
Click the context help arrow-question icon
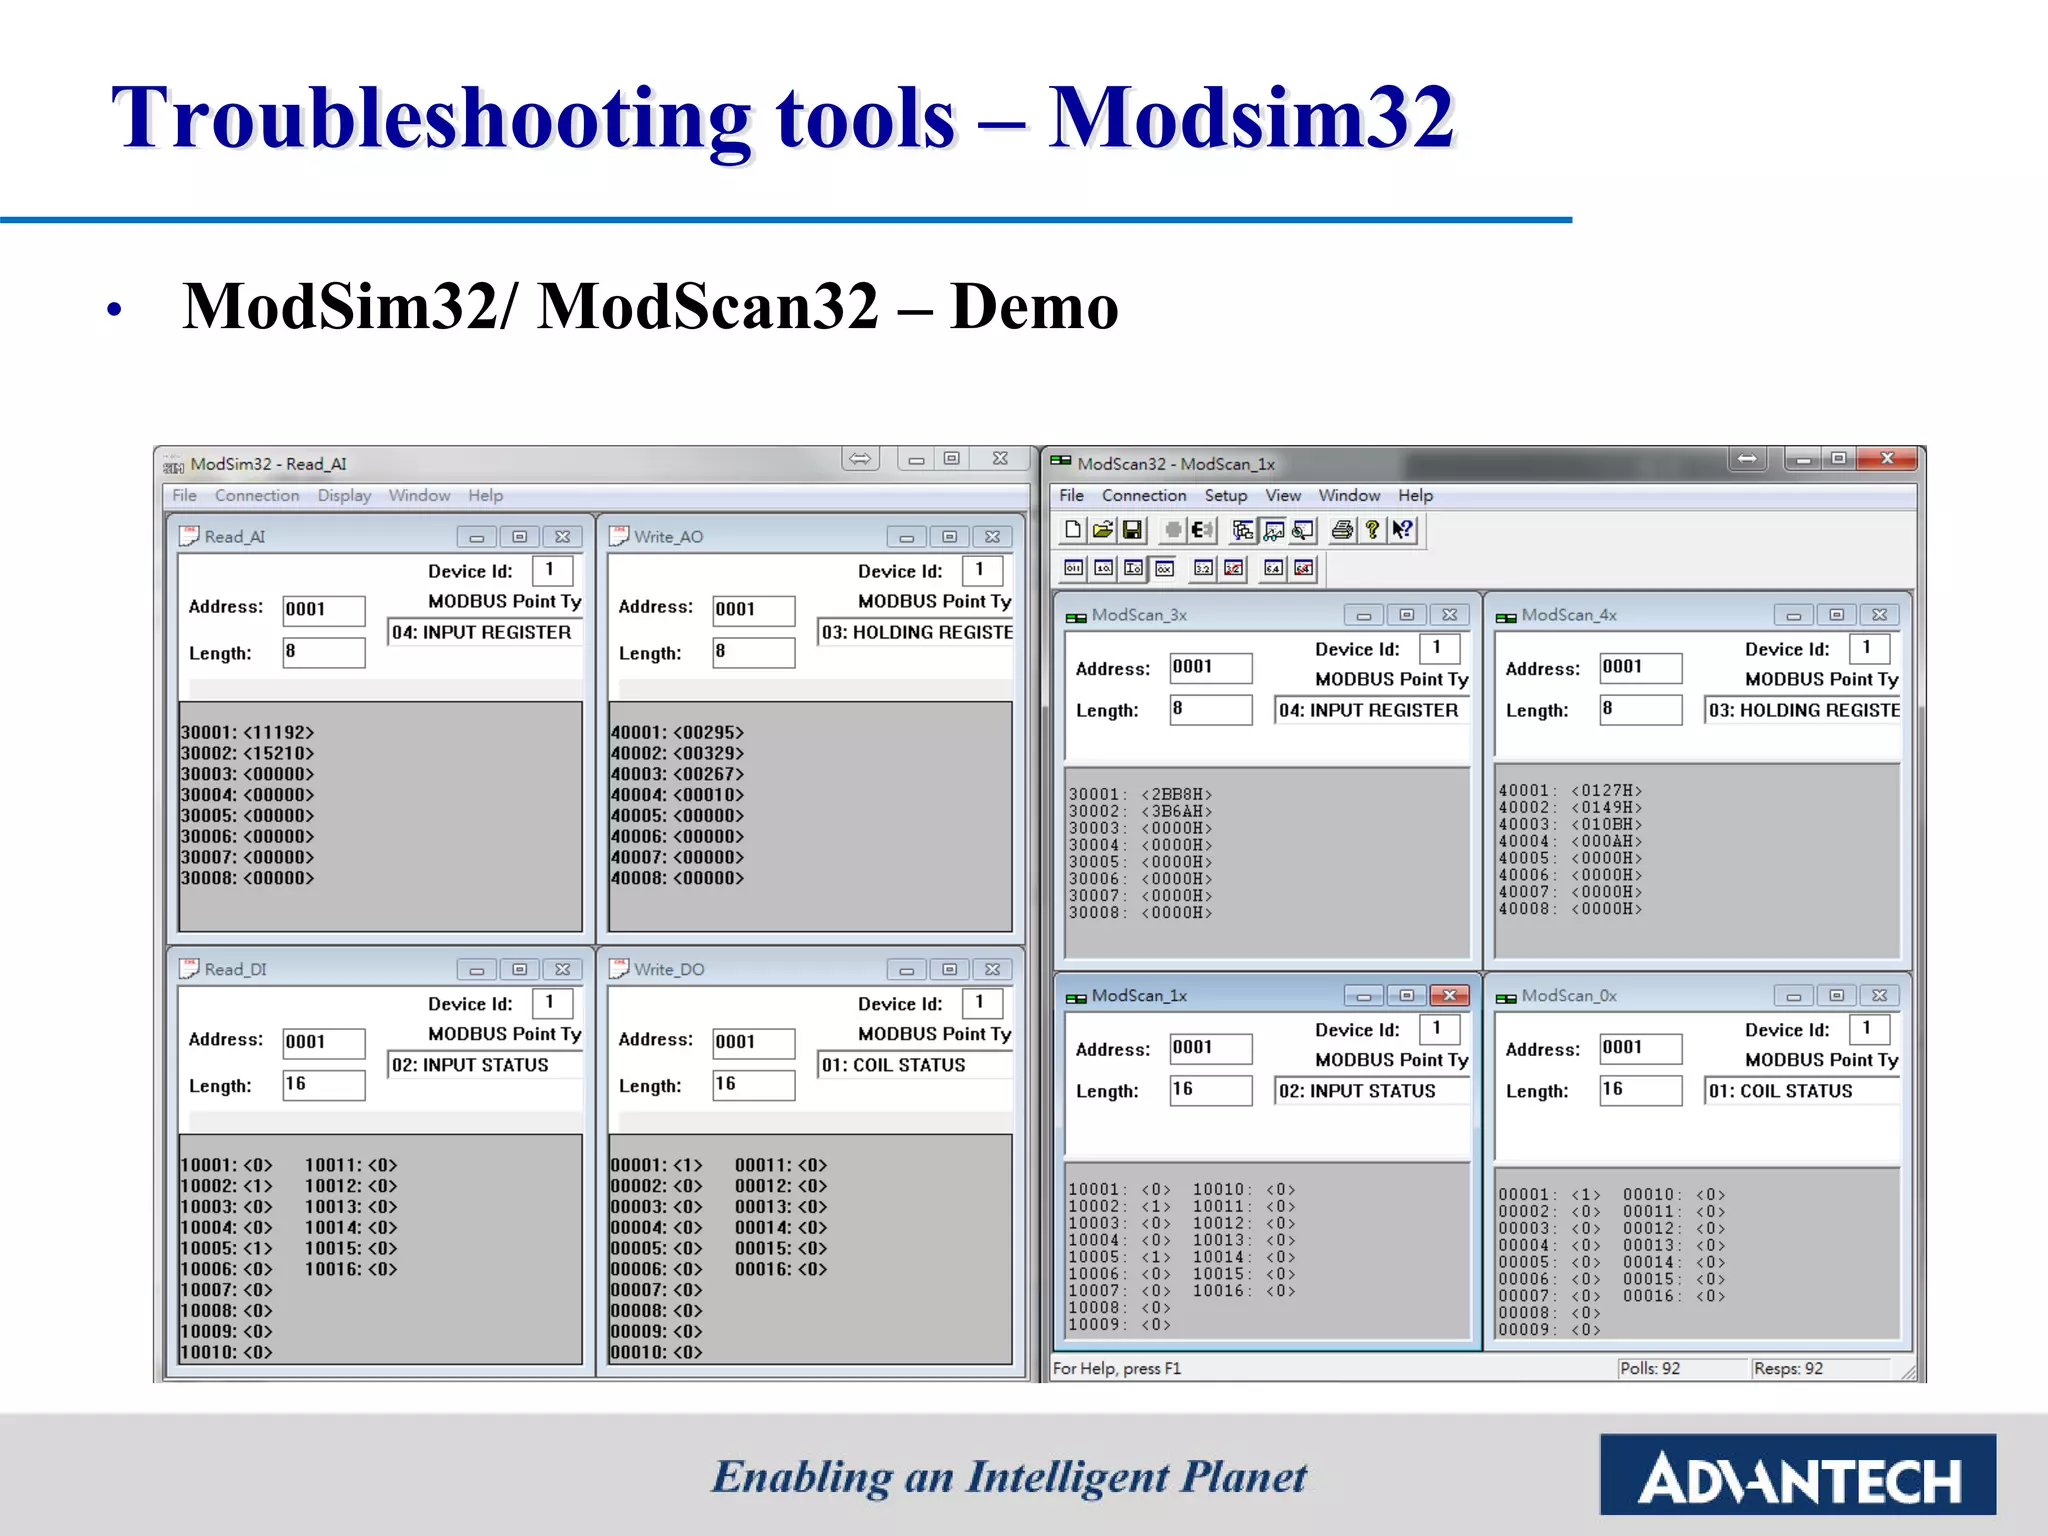pyautogui.click(x=1402, y=529)
